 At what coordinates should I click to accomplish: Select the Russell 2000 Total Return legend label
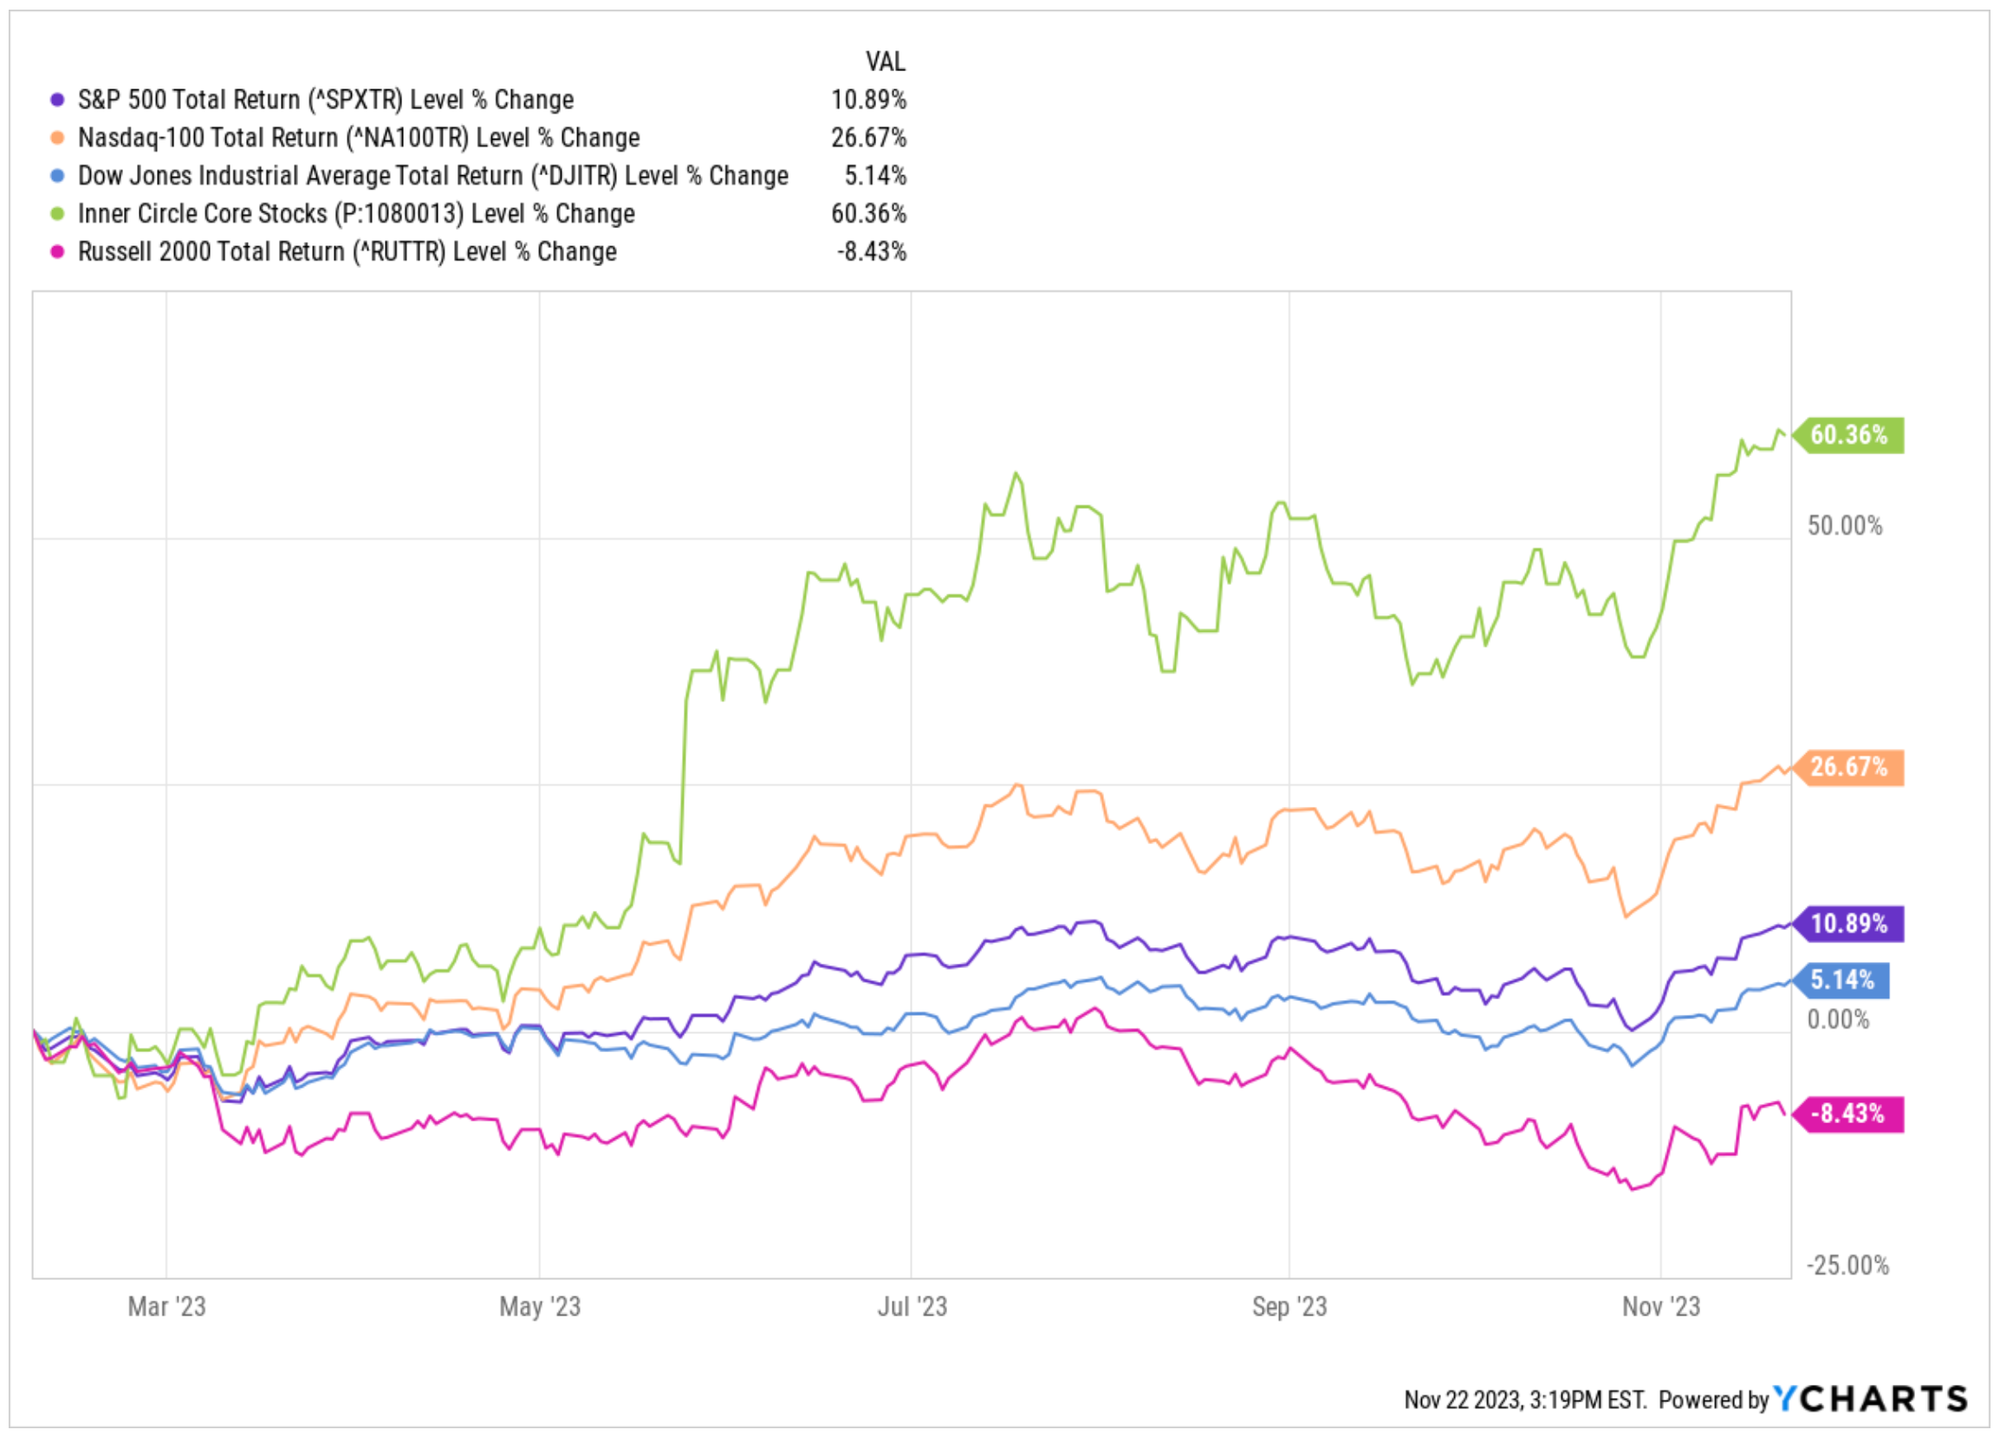(x=347, y=252)
